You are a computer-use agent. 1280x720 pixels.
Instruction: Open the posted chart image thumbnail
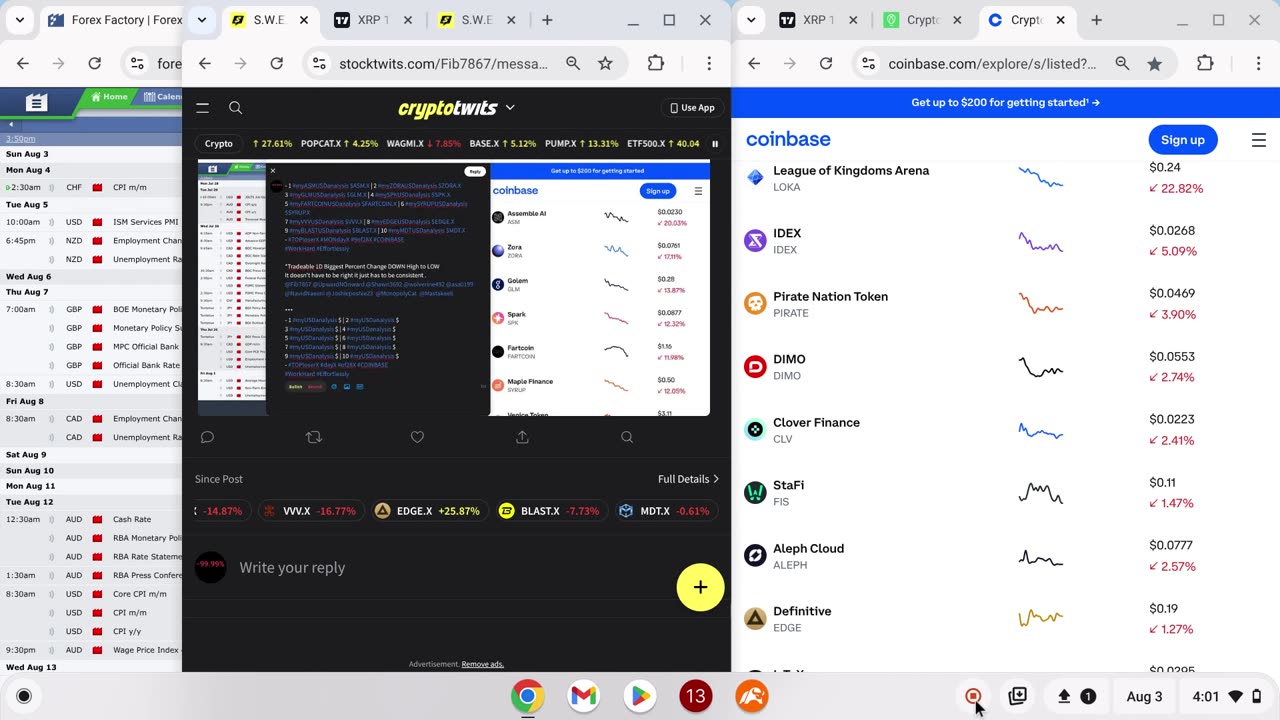pos(454,288)
